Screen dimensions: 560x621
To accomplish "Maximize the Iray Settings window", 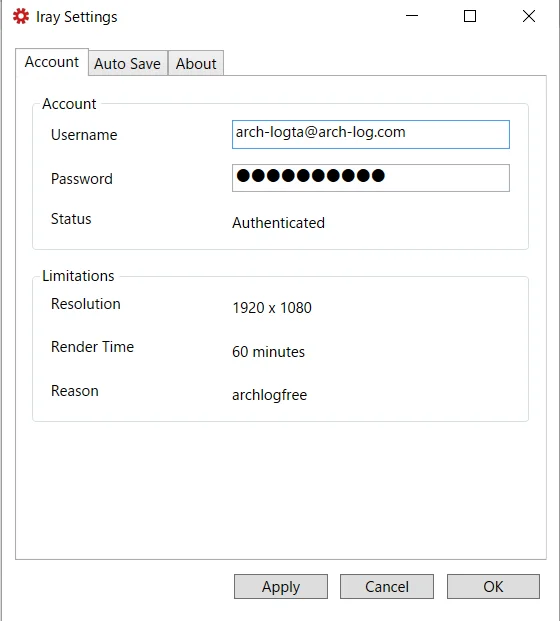I will 470,16.
